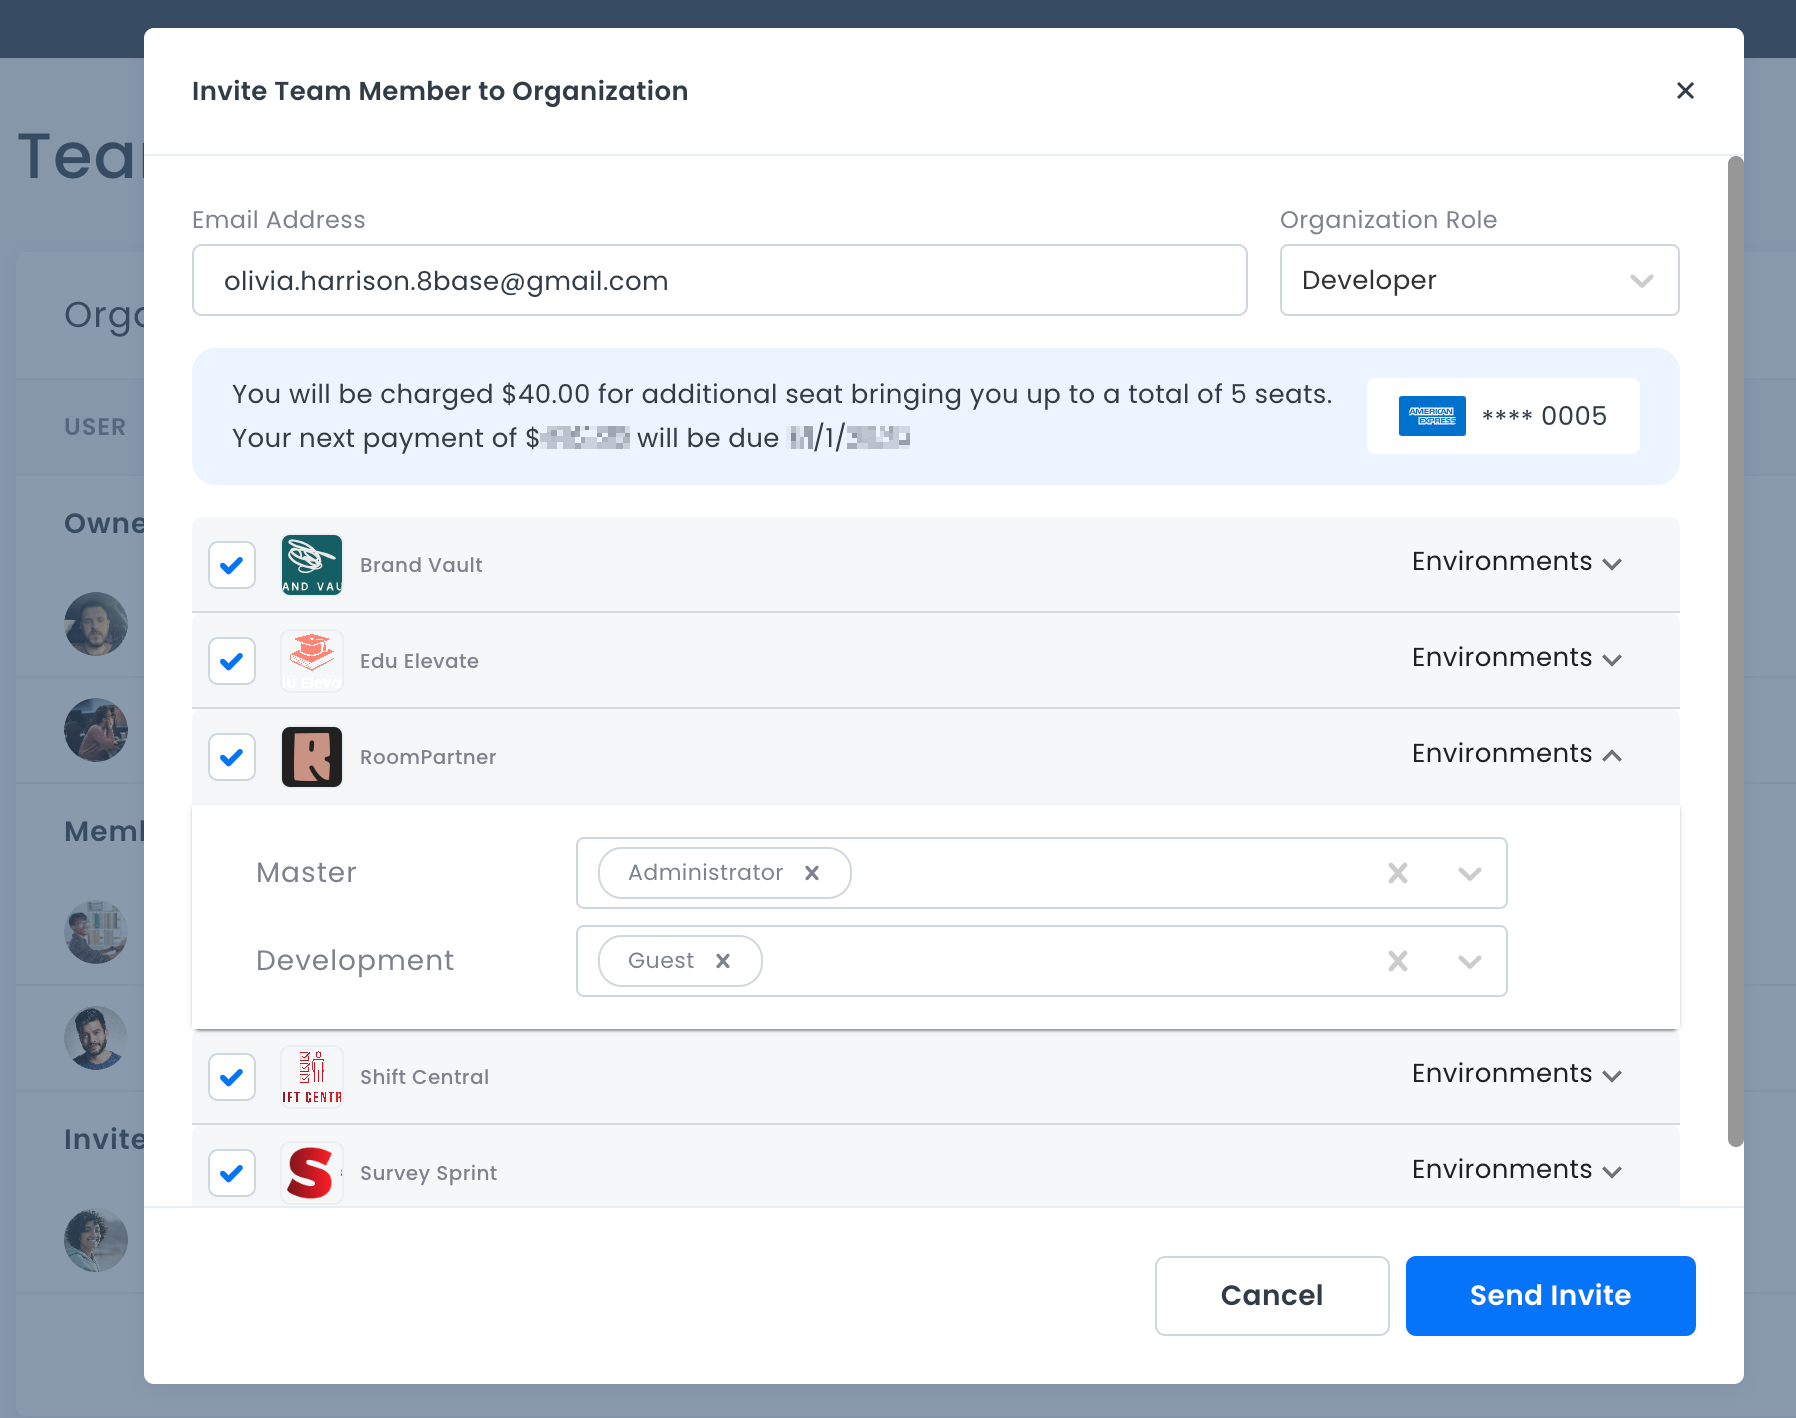Remove the Administrator role tag

pos(812,873)
